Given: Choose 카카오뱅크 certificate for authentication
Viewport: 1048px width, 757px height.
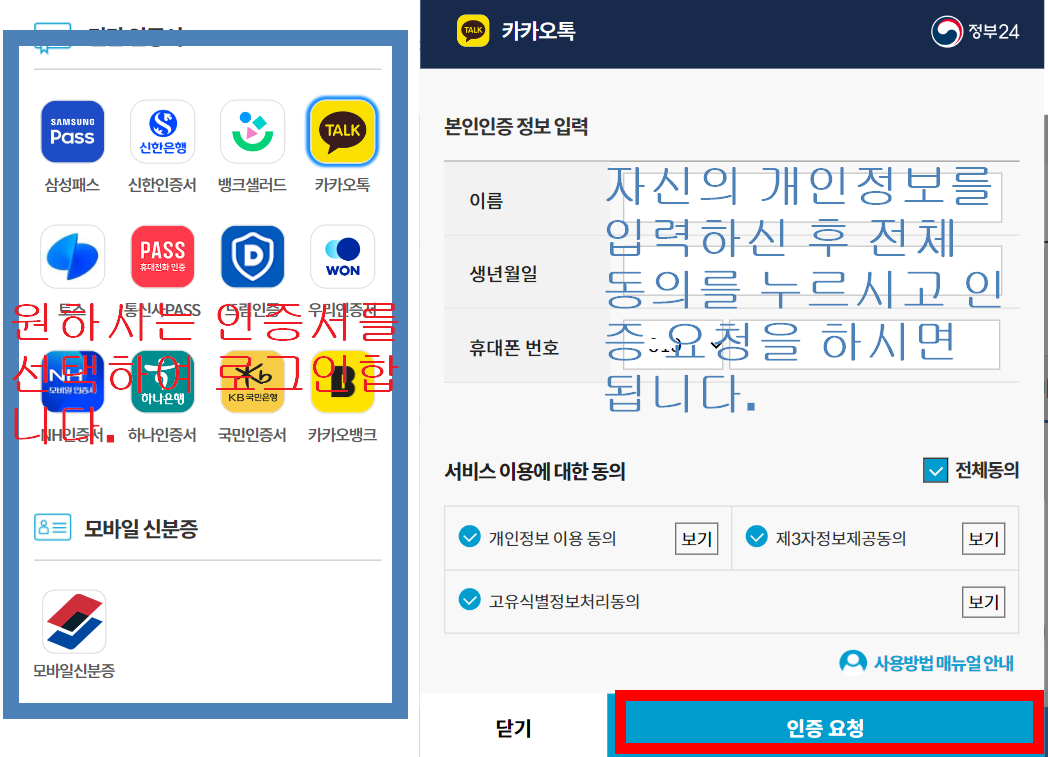Looking at the screenshot, I should [x=342, y=382].
